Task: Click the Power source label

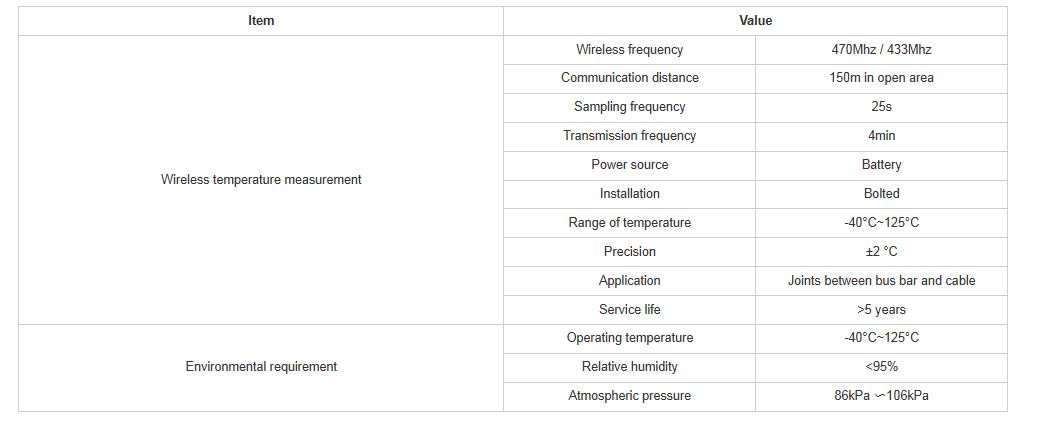Action: (629, 165)
